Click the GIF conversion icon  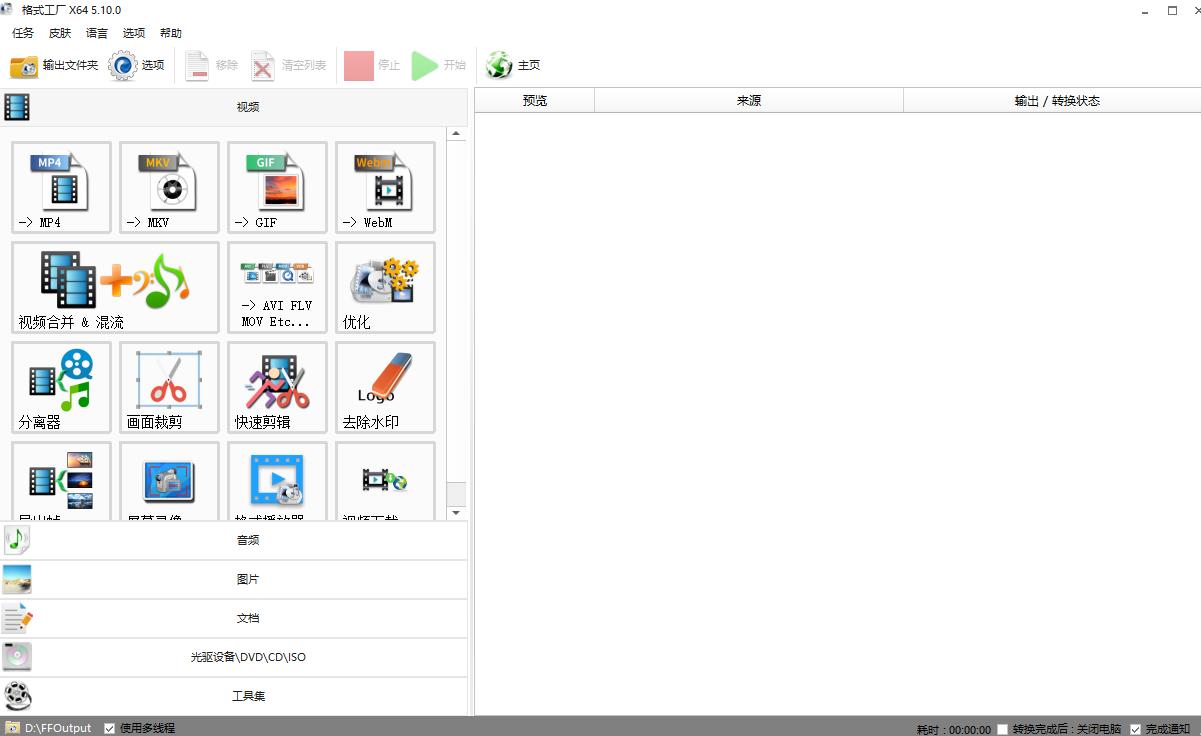pos(277,187)
